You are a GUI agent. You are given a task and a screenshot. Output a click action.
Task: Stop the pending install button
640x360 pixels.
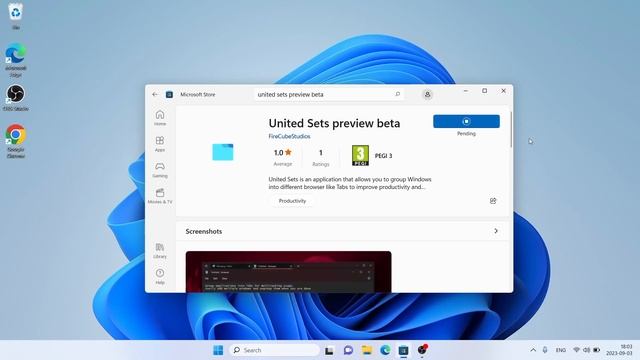[x=466, y=121]
